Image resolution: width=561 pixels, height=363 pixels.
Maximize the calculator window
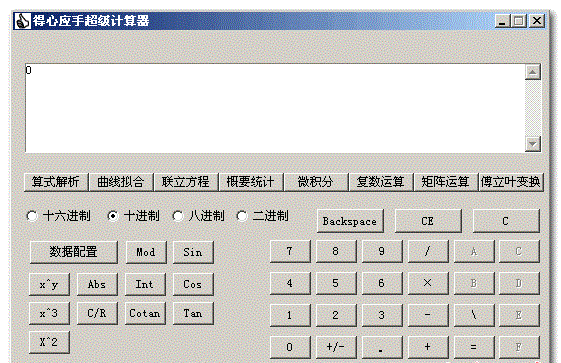pos(519,21)
